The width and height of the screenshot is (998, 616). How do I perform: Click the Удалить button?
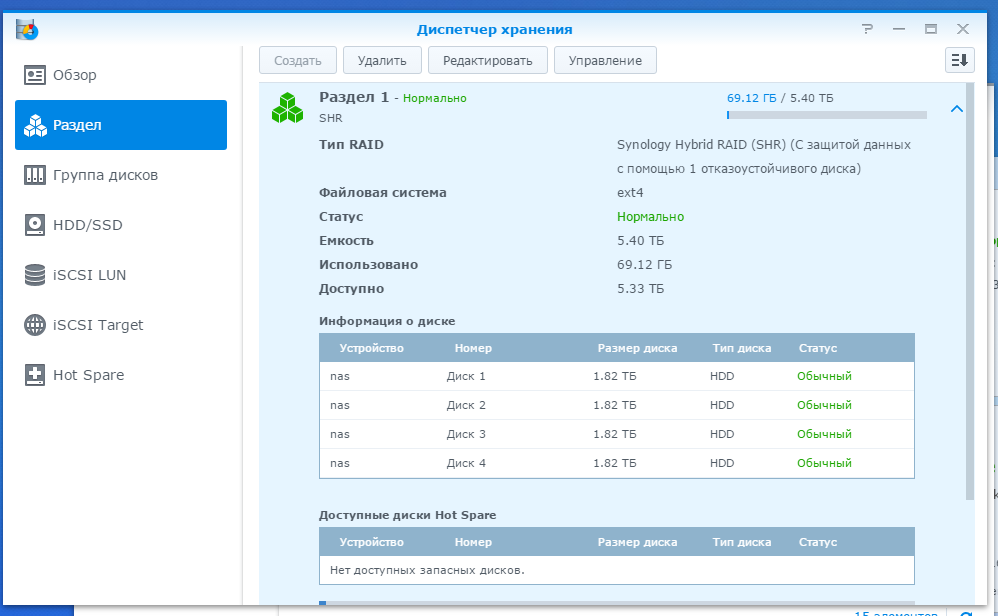click(382, 60)
